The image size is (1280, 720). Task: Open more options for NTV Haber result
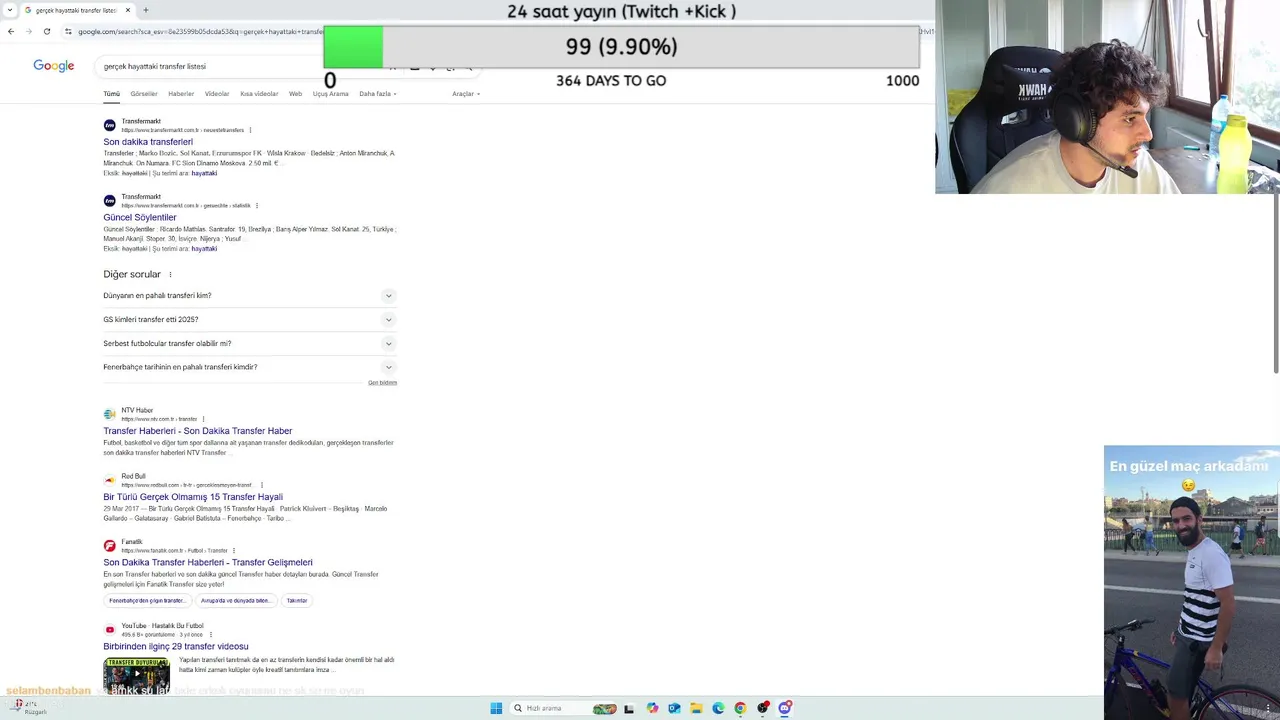coord(203,419)
